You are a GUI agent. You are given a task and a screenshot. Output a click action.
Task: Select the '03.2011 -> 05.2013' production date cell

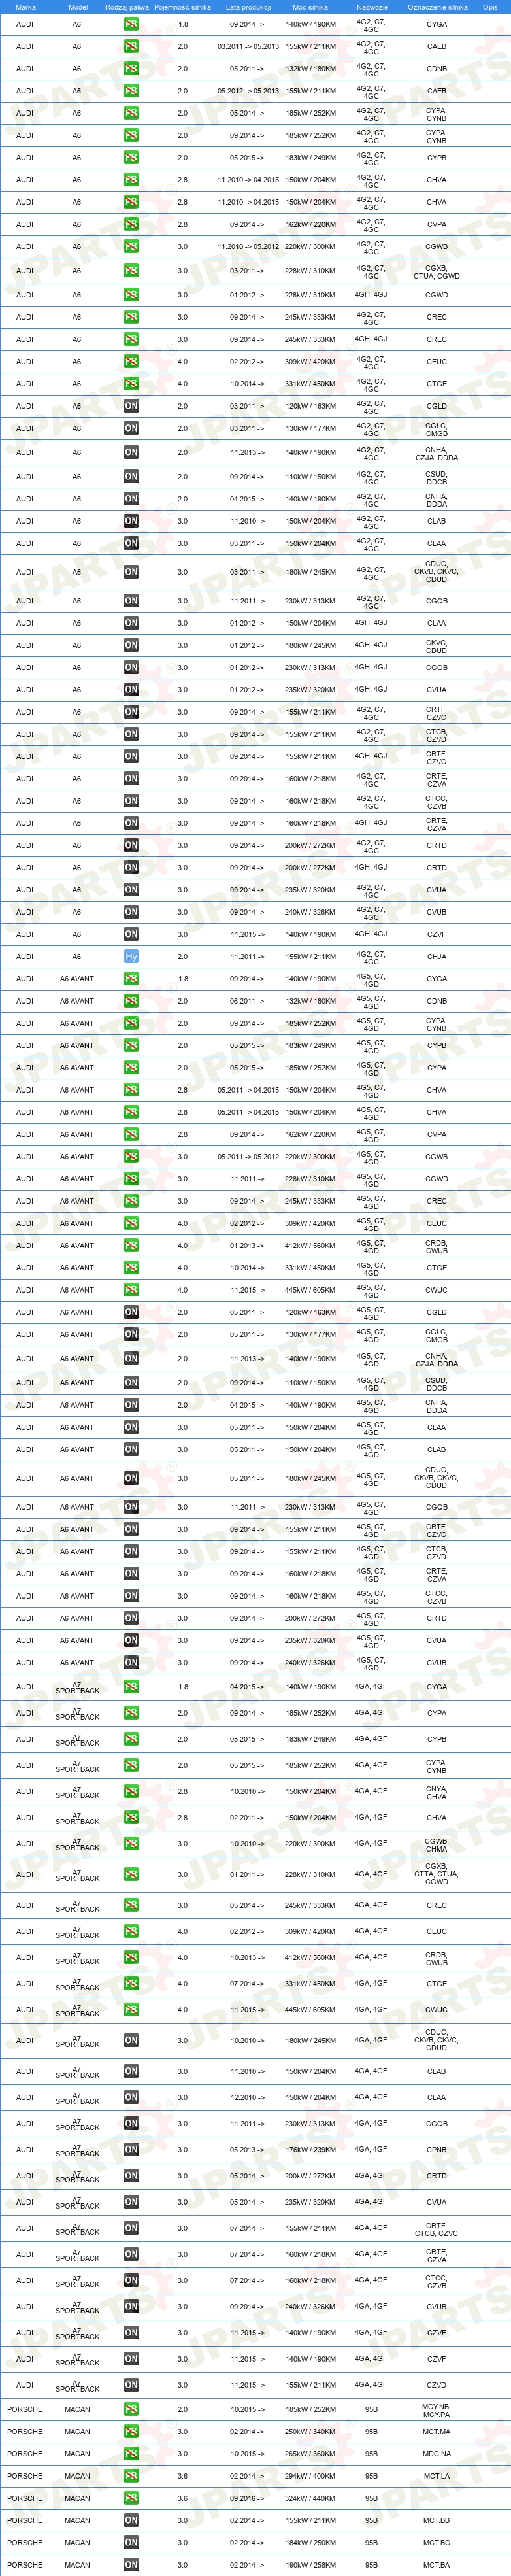tap(248, 46)
